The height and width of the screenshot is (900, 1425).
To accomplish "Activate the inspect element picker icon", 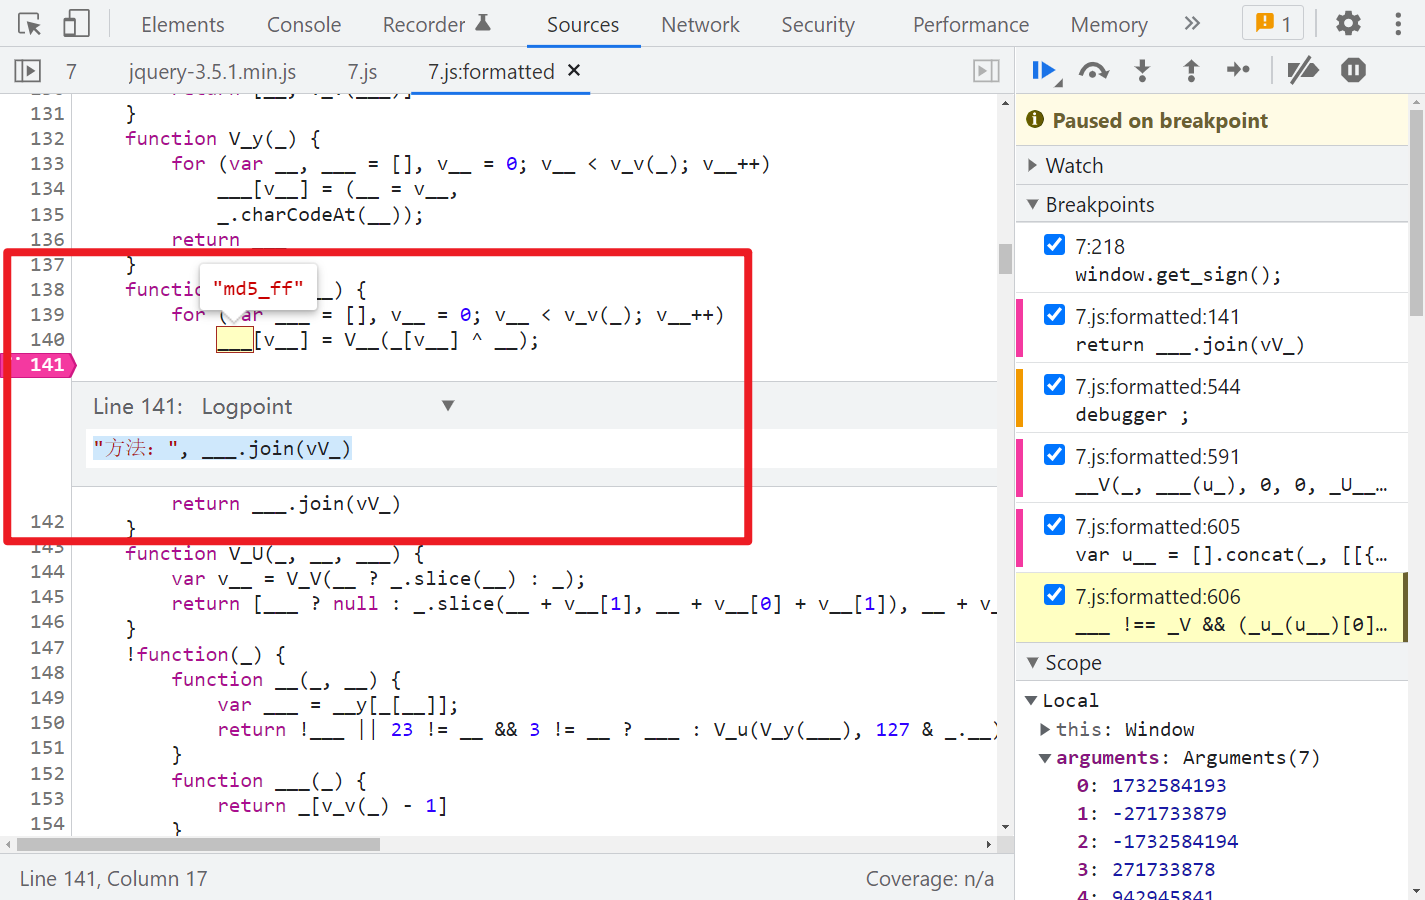I will click(x=30, y=24).
